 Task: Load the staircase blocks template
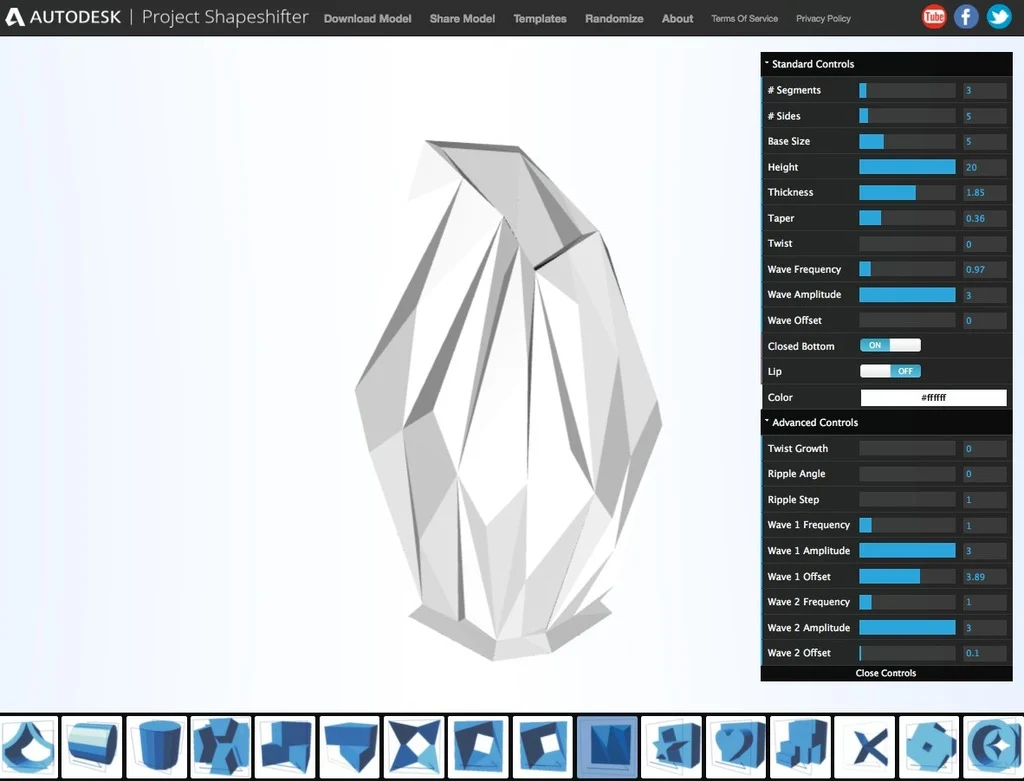799,746
